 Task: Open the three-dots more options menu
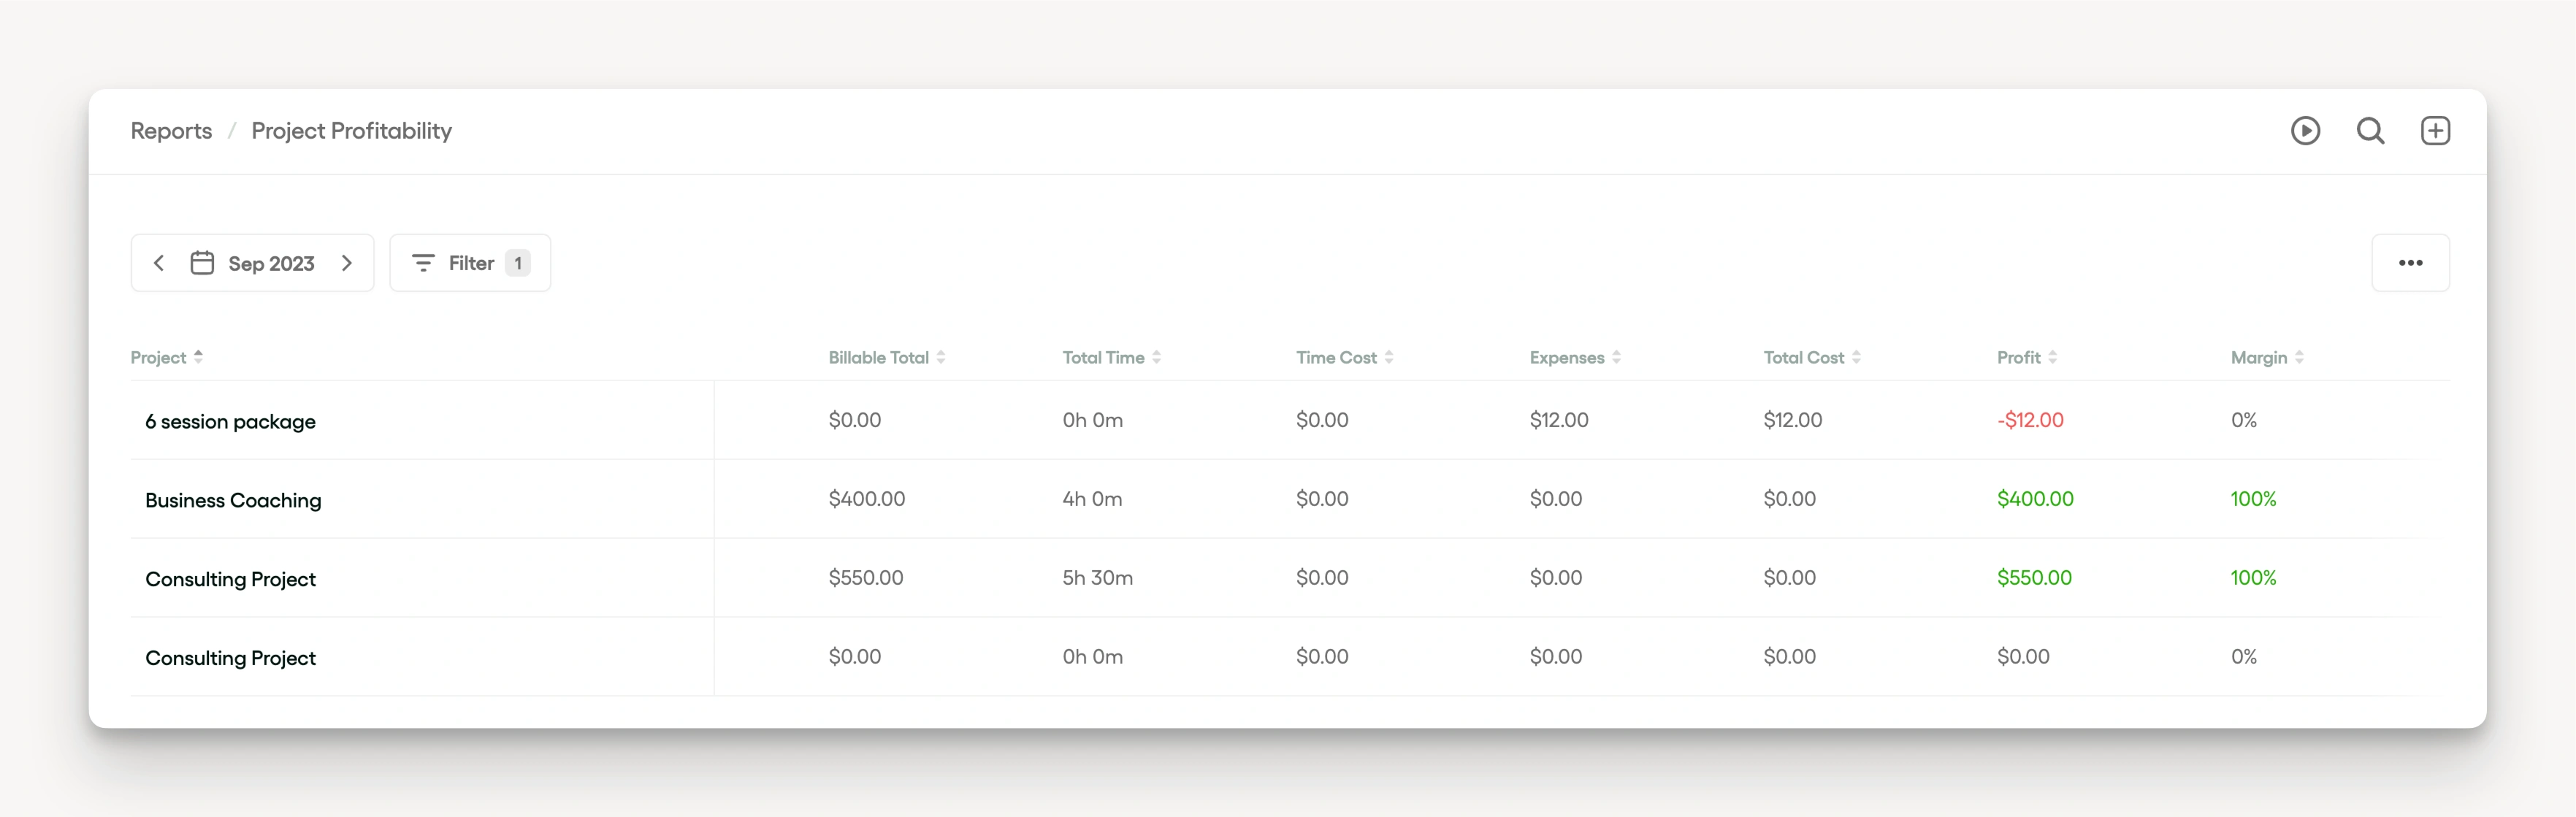click(2410, 263)
